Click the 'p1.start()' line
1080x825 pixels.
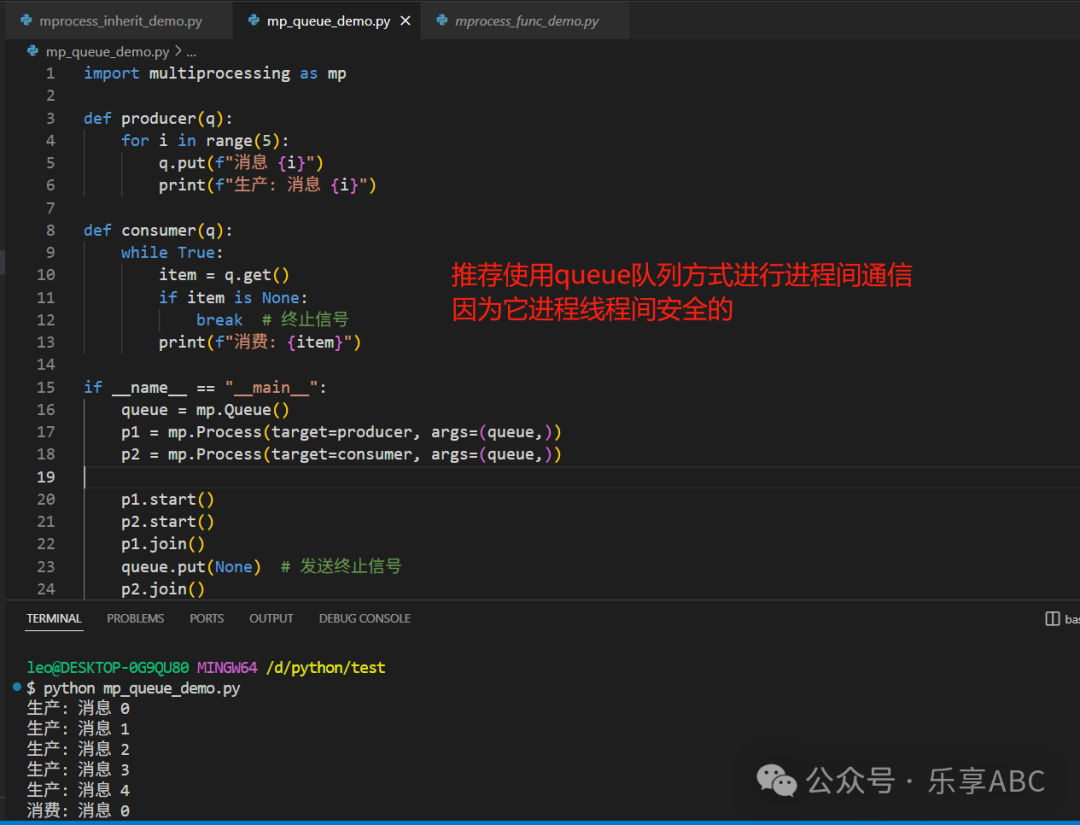168,499
